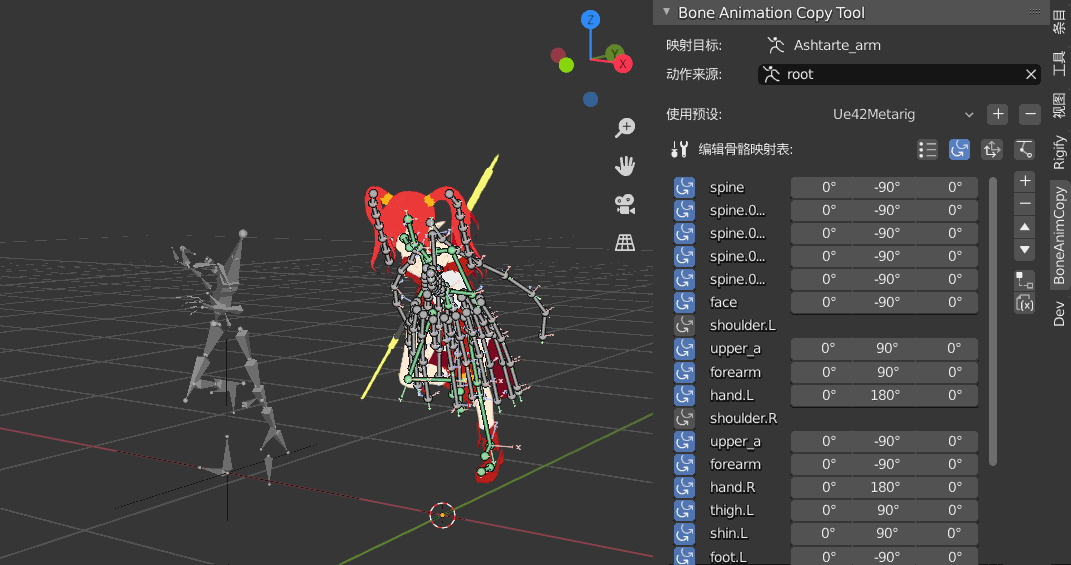Click the hand.R row 180° rotation field

tap(886, 488)
